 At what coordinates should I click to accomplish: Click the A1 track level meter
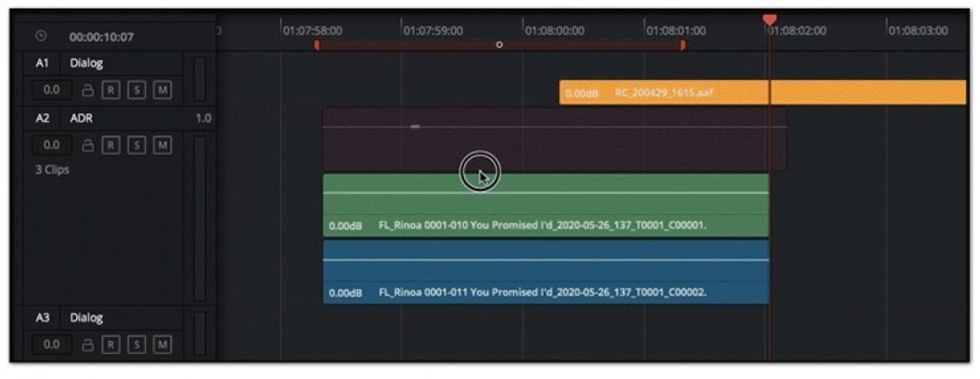pos(200,79)
